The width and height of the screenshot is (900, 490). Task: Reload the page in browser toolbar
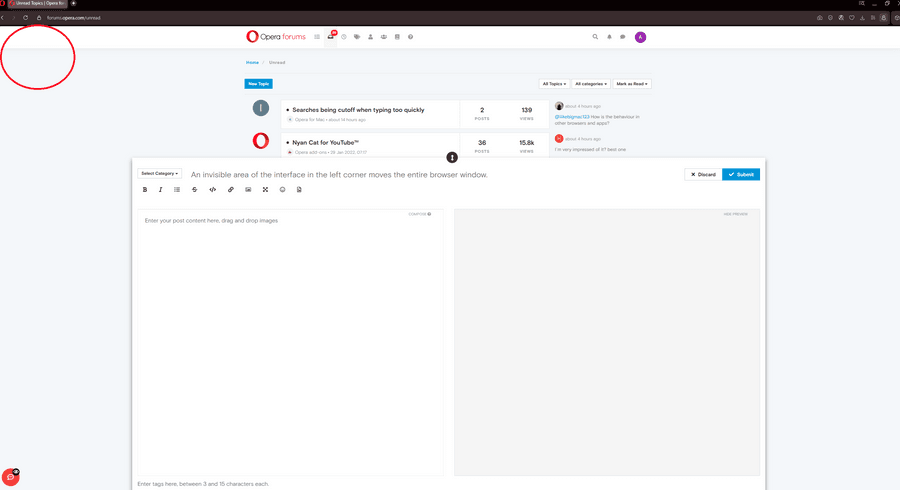25,18
